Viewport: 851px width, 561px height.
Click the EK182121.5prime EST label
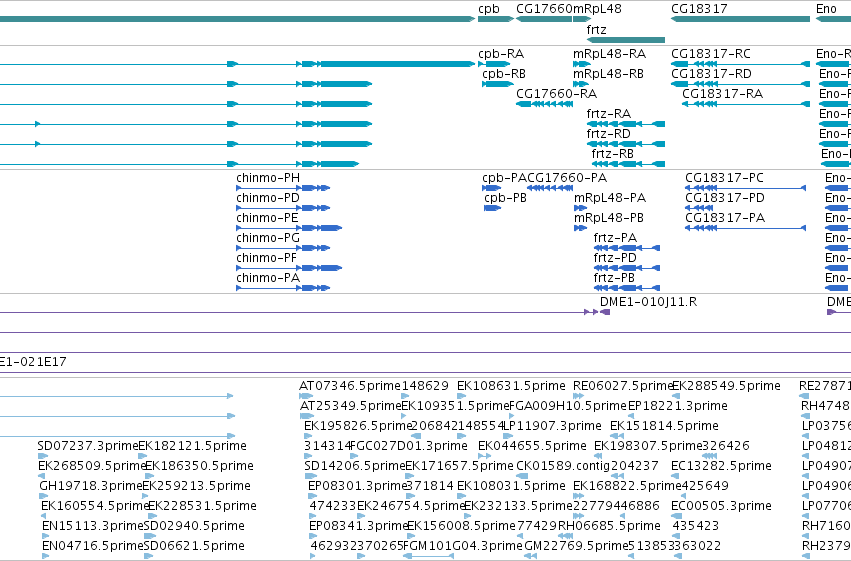[x=193, y=446]
